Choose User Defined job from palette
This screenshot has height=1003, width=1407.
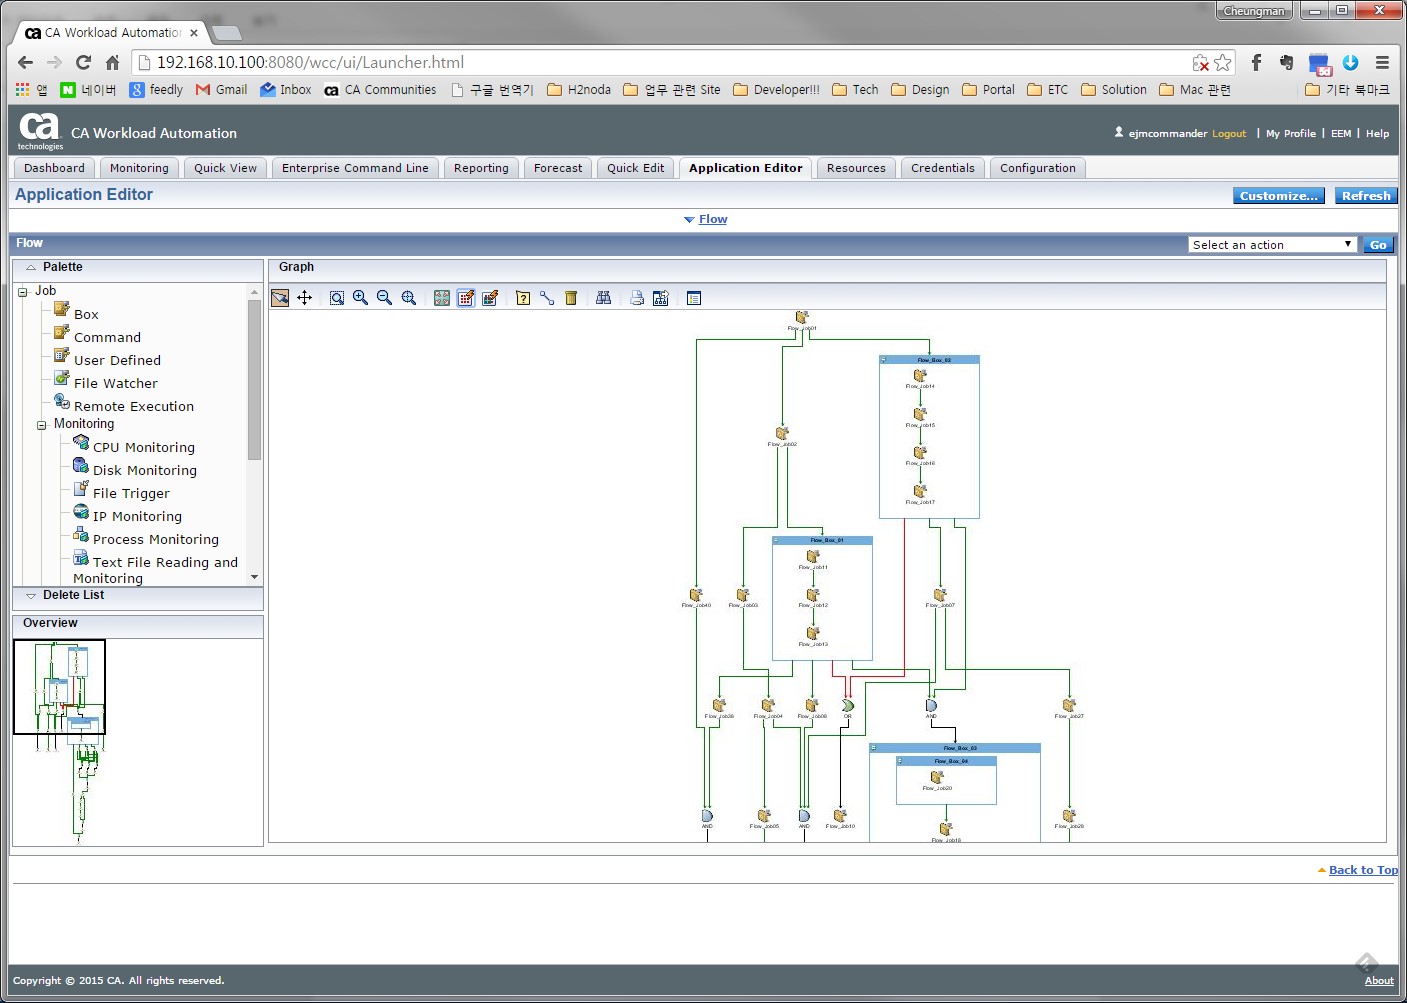click(x=117, y=360)
